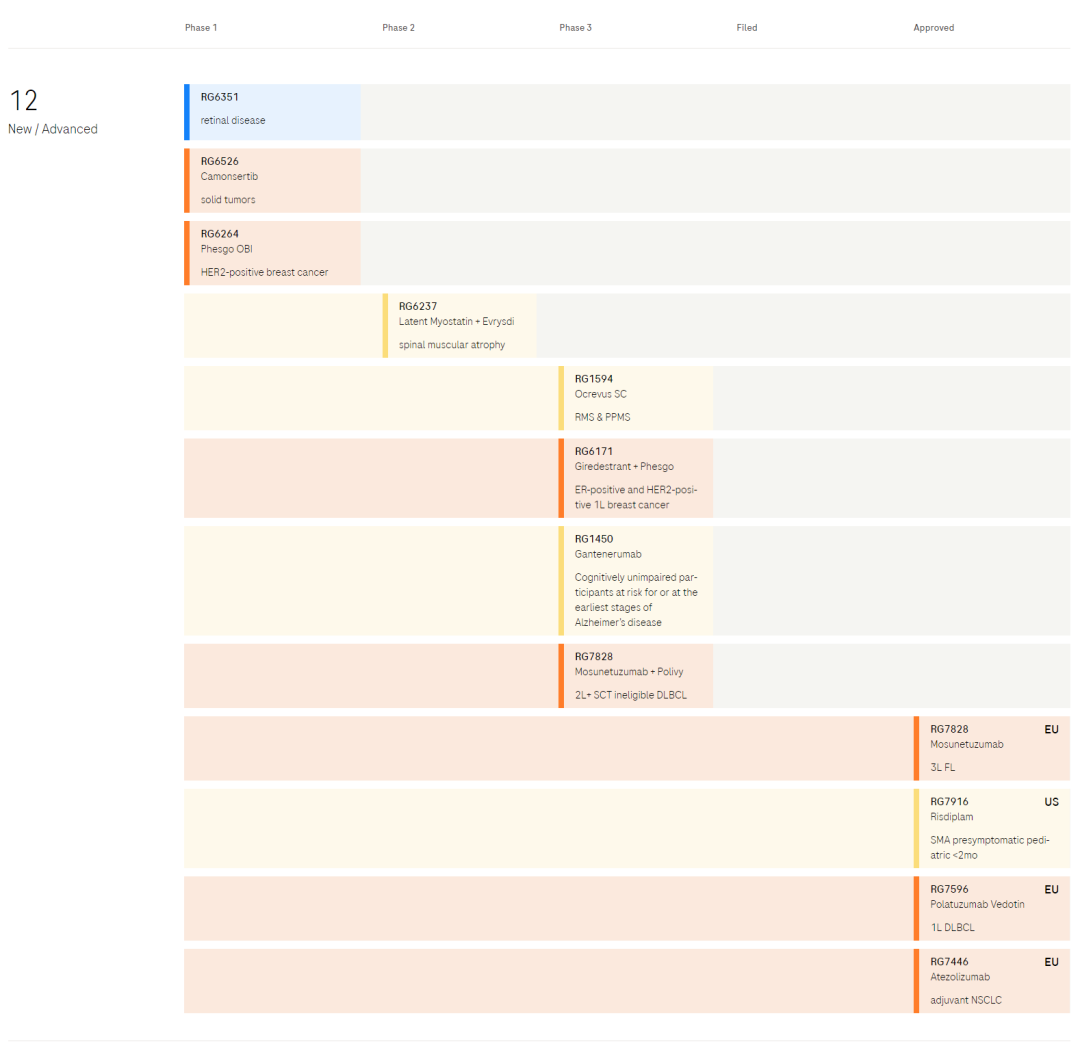Open the RG6171 Giredestrant + Phesgo card
This screenshot has height=1046, width=1080.
tap(636, 478)
